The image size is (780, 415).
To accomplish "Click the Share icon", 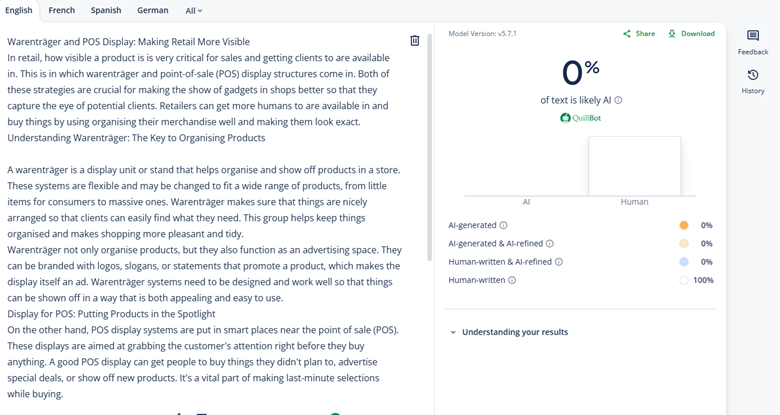I will 627,34.
